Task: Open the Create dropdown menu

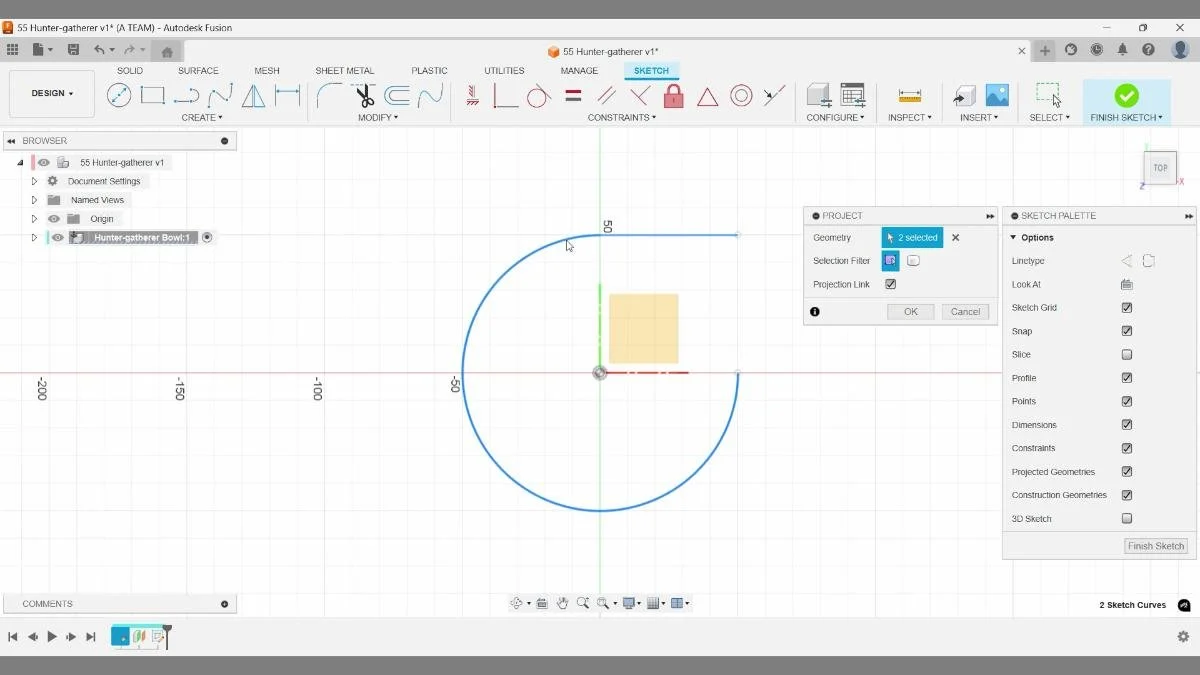Action: 202,117
